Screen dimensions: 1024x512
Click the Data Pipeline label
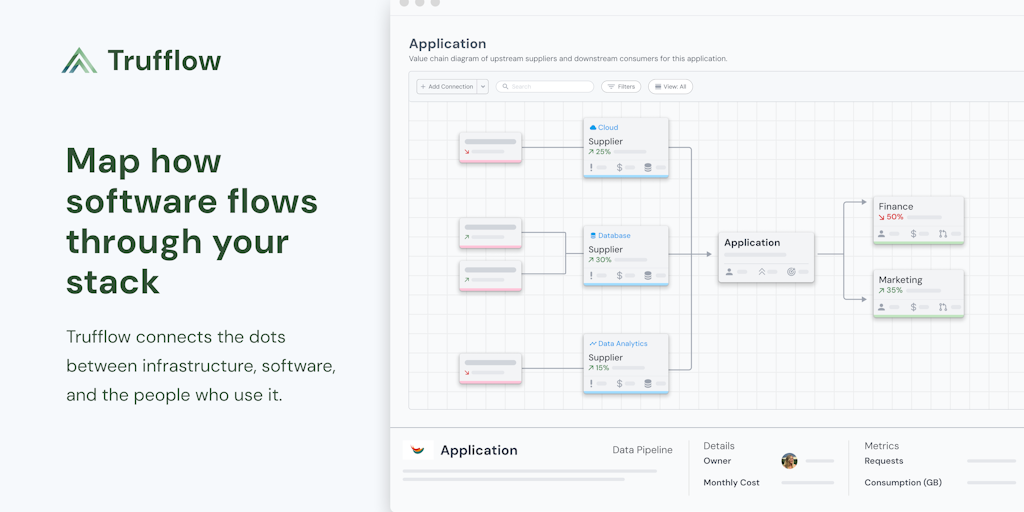pos(642,450)
